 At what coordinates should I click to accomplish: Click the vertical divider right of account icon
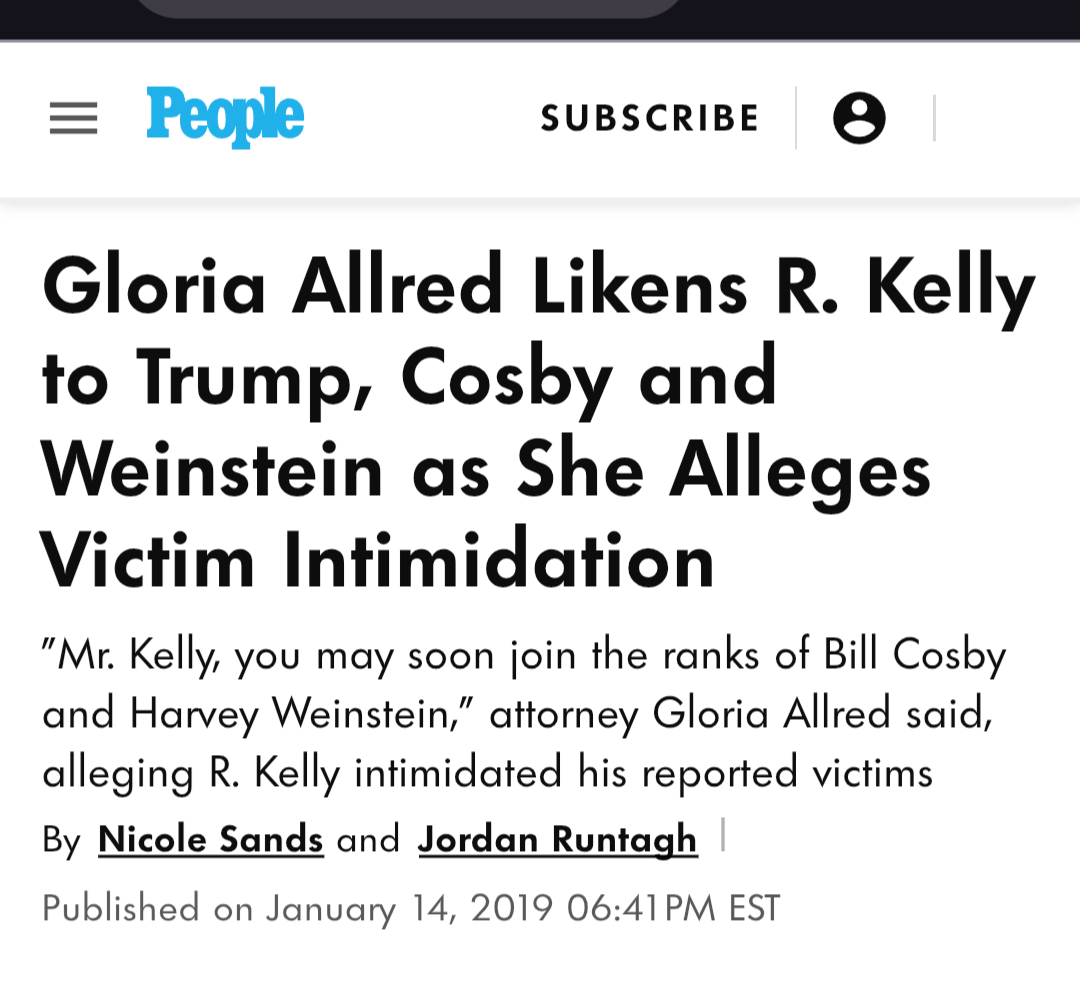(x=934, y=118)
